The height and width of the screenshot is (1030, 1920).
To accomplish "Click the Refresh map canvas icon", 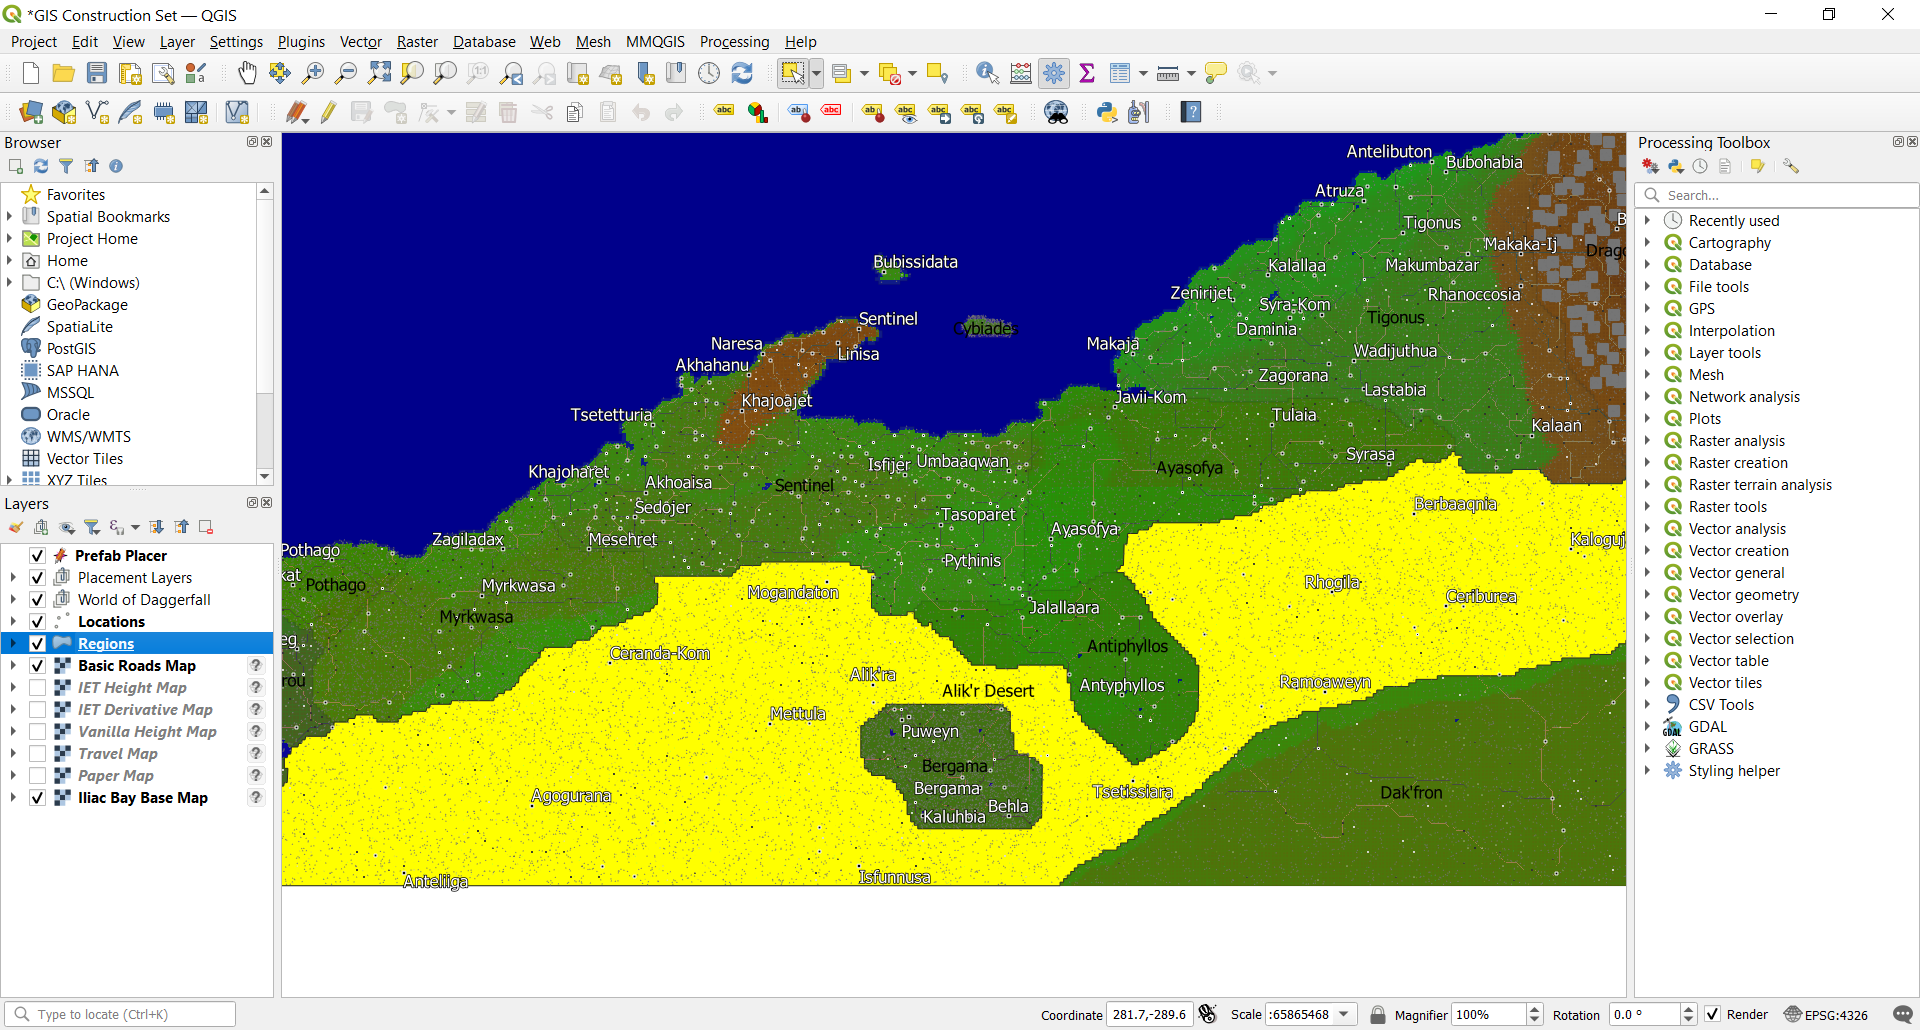I will (742, 73).
